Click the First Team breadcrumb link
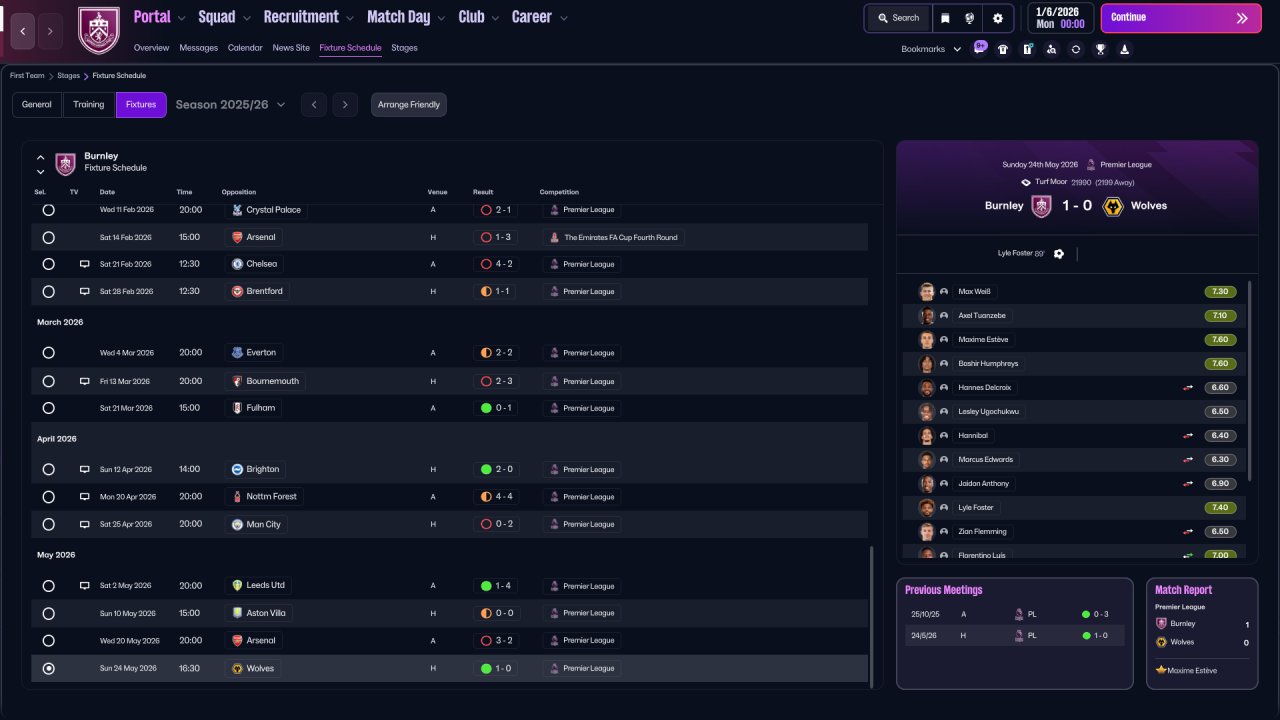This screenshot has width=1280, height=720. click(29, 76)
